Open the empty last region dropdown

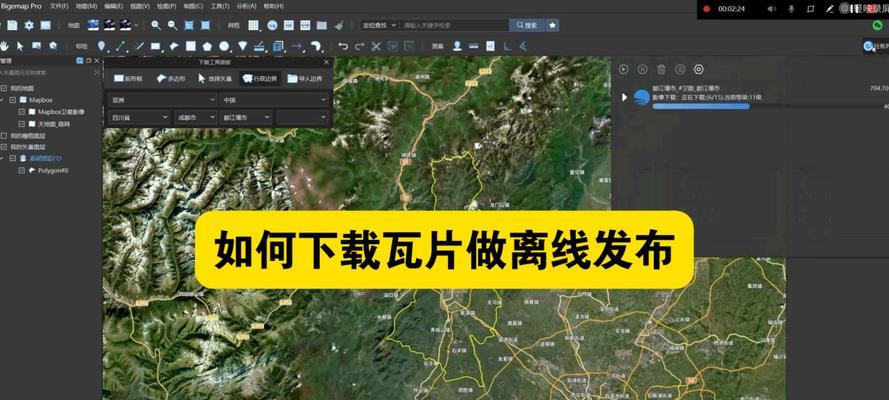tap(303, 117)
